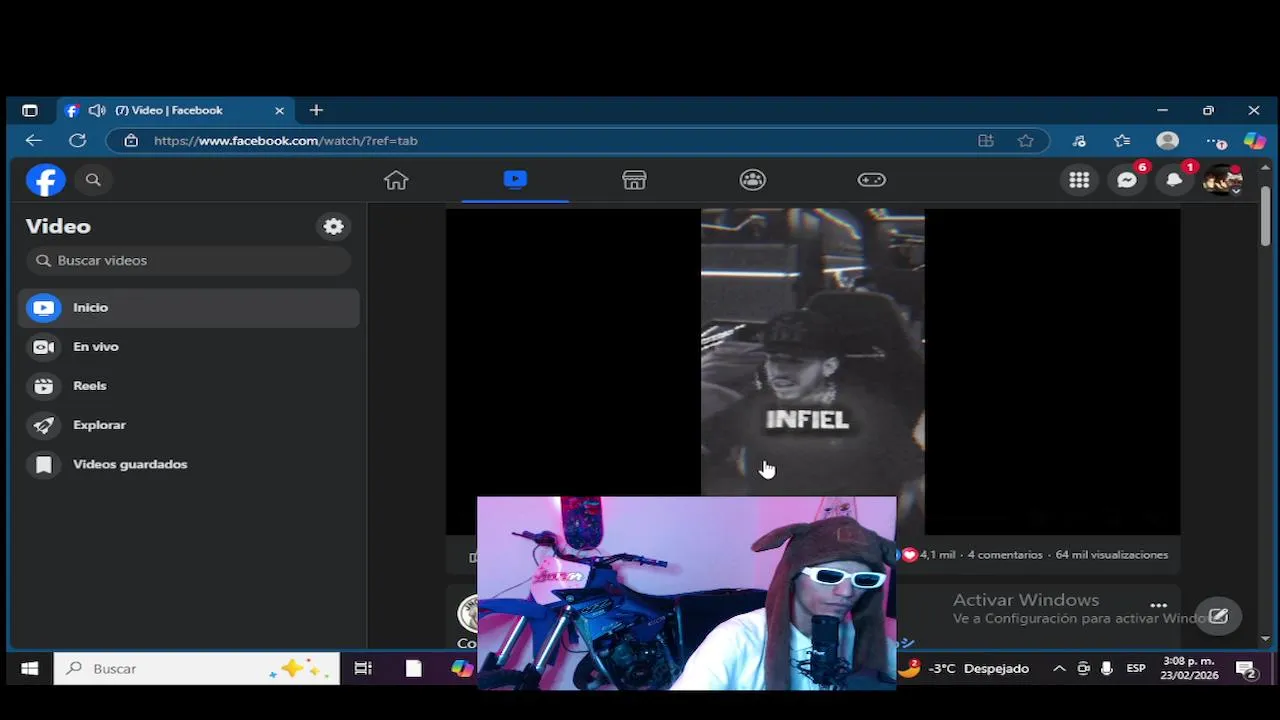Click the scrollbar down arrow

pyautogui.click(x=1265, y=638)
